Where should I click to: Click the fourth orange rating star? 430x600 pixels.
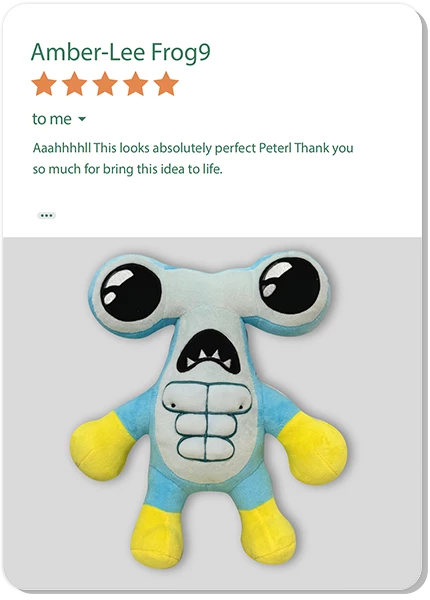pyautogui.click(x=135, y=84)
